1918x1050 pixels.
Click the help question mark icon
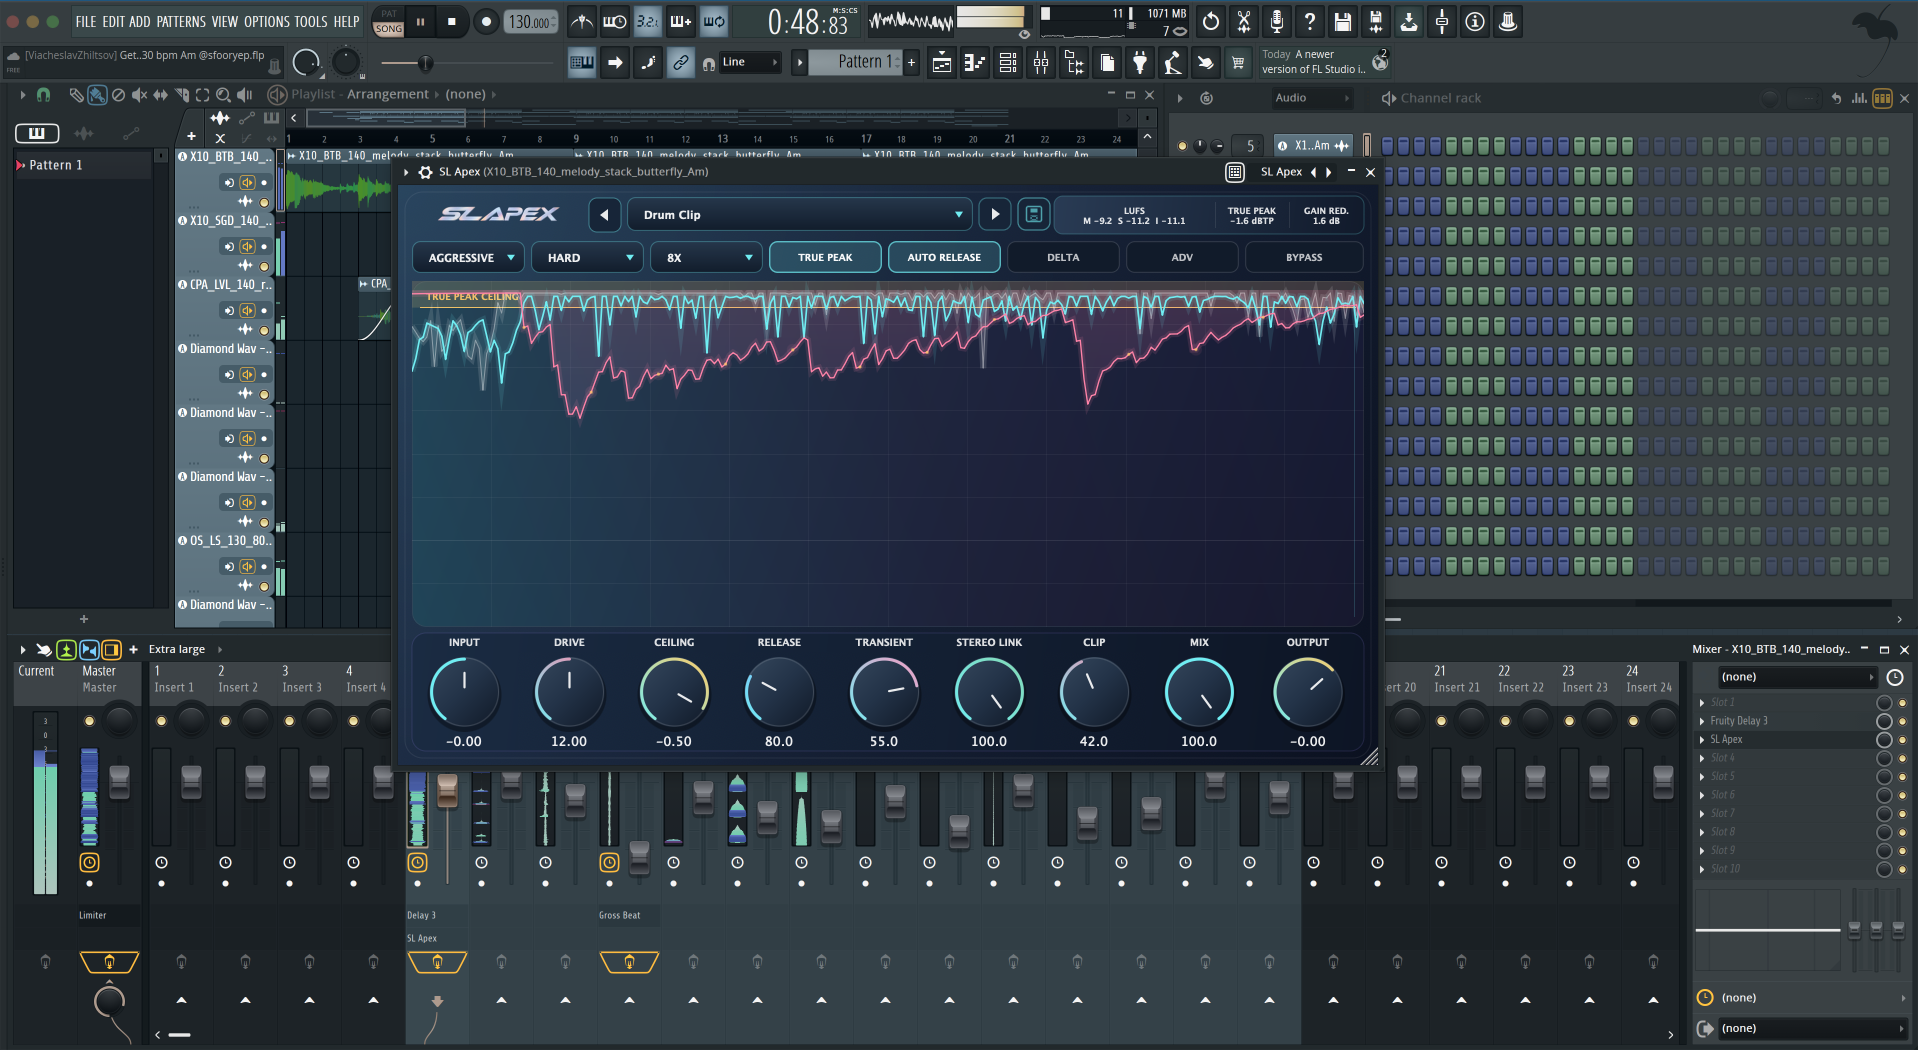pos(1310,21)
